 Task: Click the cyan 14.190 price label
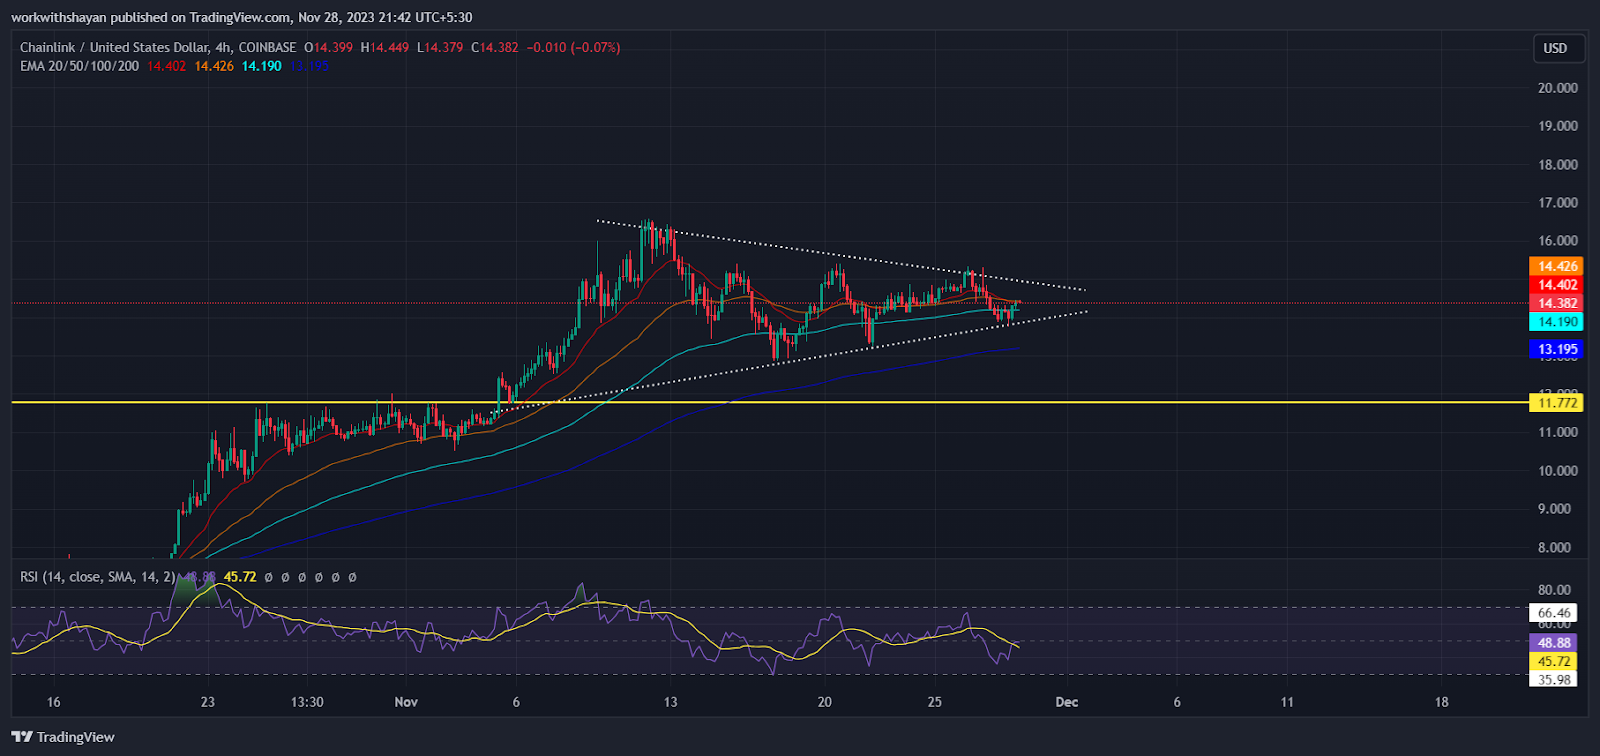click(1556, 322)
